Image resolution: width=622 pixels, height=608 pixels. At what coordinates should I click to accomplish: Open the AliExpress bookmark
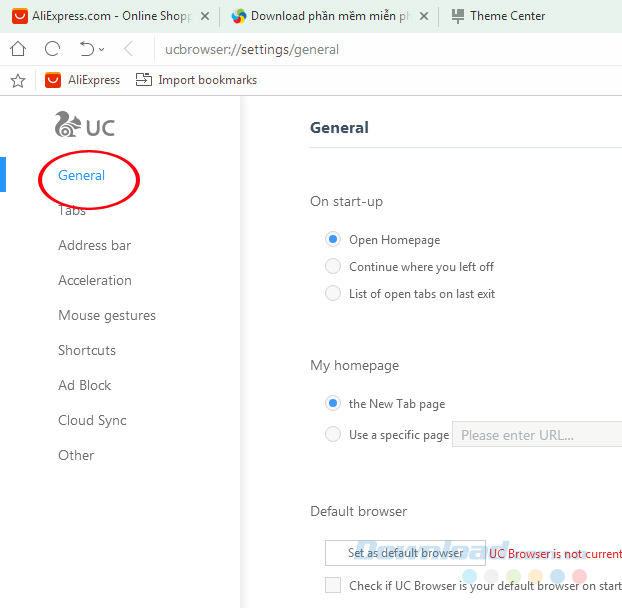tap(83, 80)
